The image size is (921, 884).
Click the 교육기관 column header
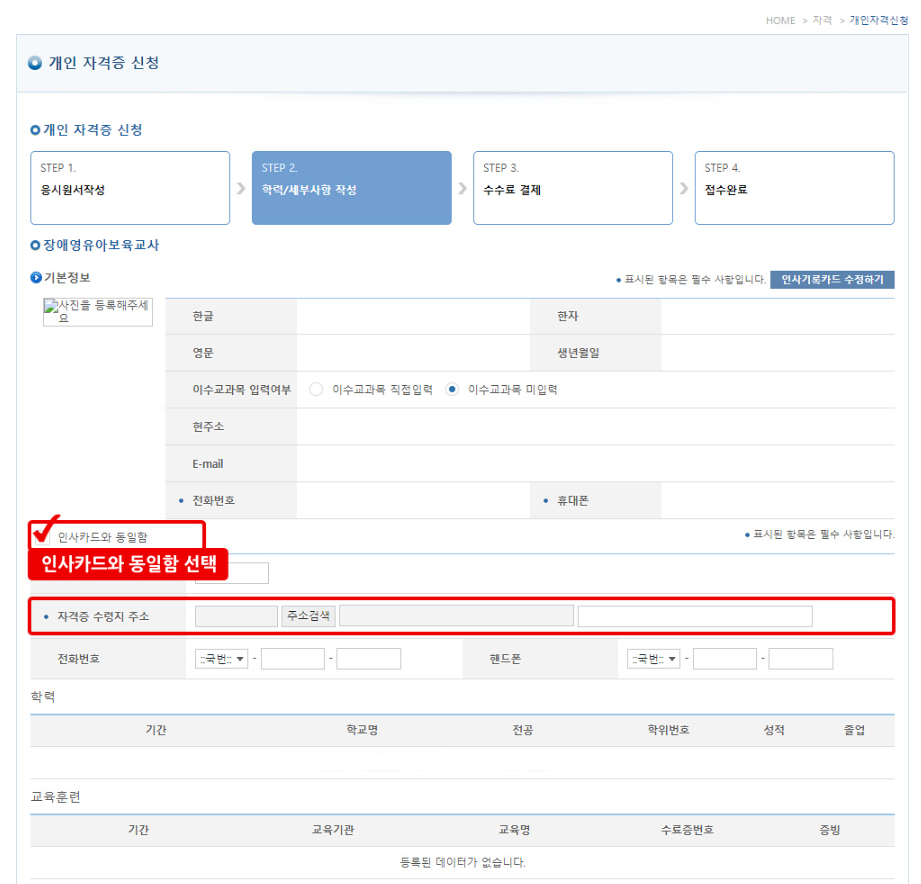(x=332, y=829)
